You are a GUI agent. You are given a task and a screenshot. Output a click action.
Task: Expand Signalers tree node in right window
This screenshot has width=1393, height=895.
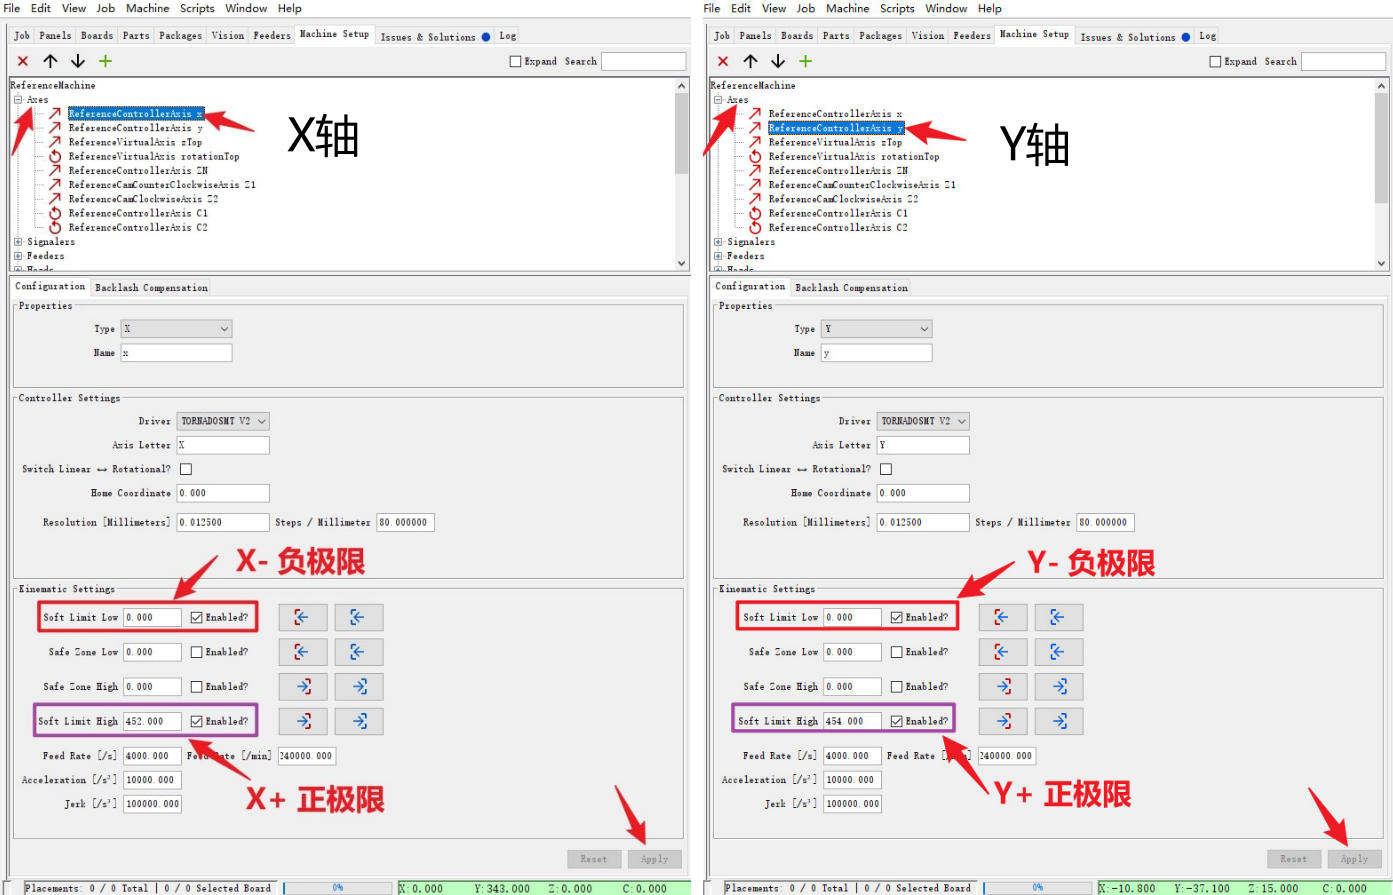[x=718, y=242]
